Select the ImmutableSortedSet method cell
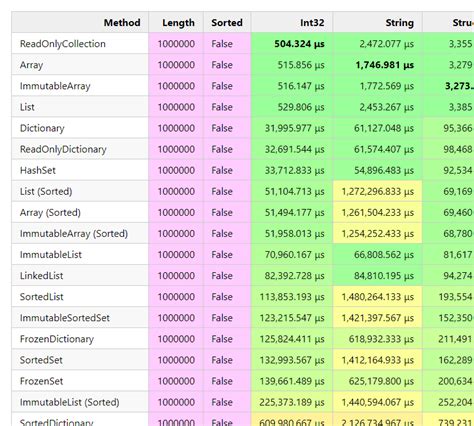This screenshot has height=426, width=474. [80, 318]
